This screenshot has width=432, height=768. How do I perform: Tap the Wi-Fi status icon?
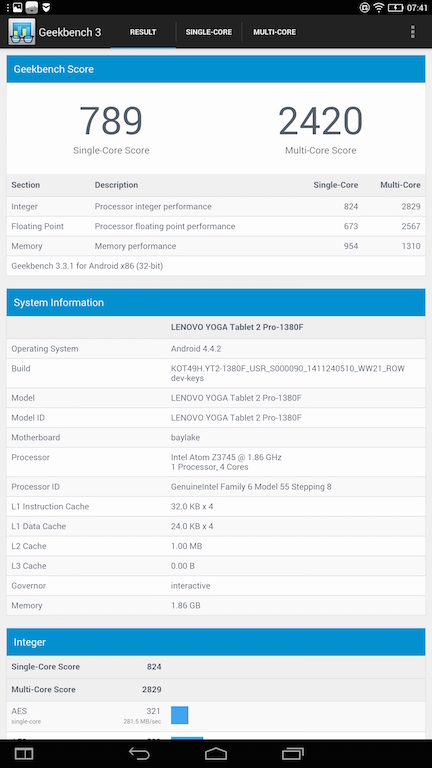click(378, 7)
